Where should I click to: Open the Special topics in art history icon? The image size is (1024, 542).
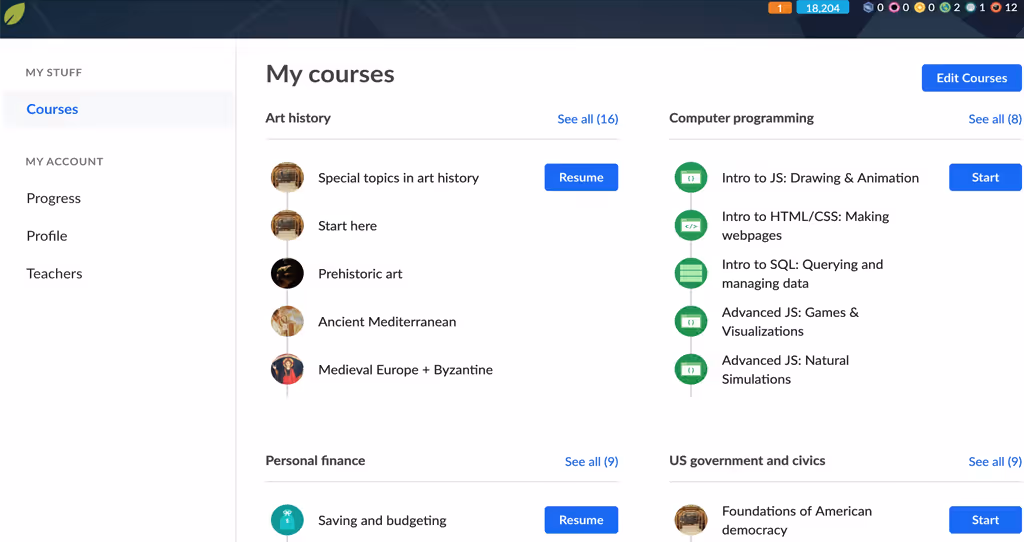pos(287,178)
